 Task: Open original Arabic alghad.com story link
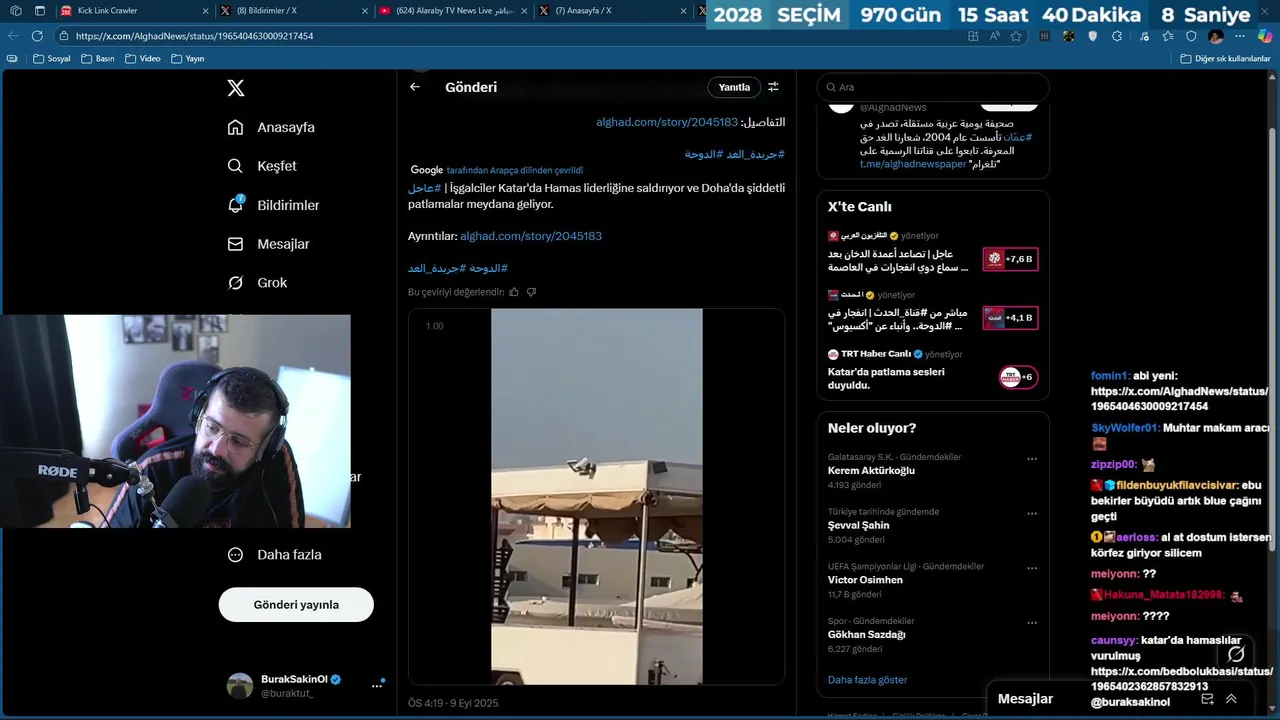pyautogui.click(x=667, y=122)
